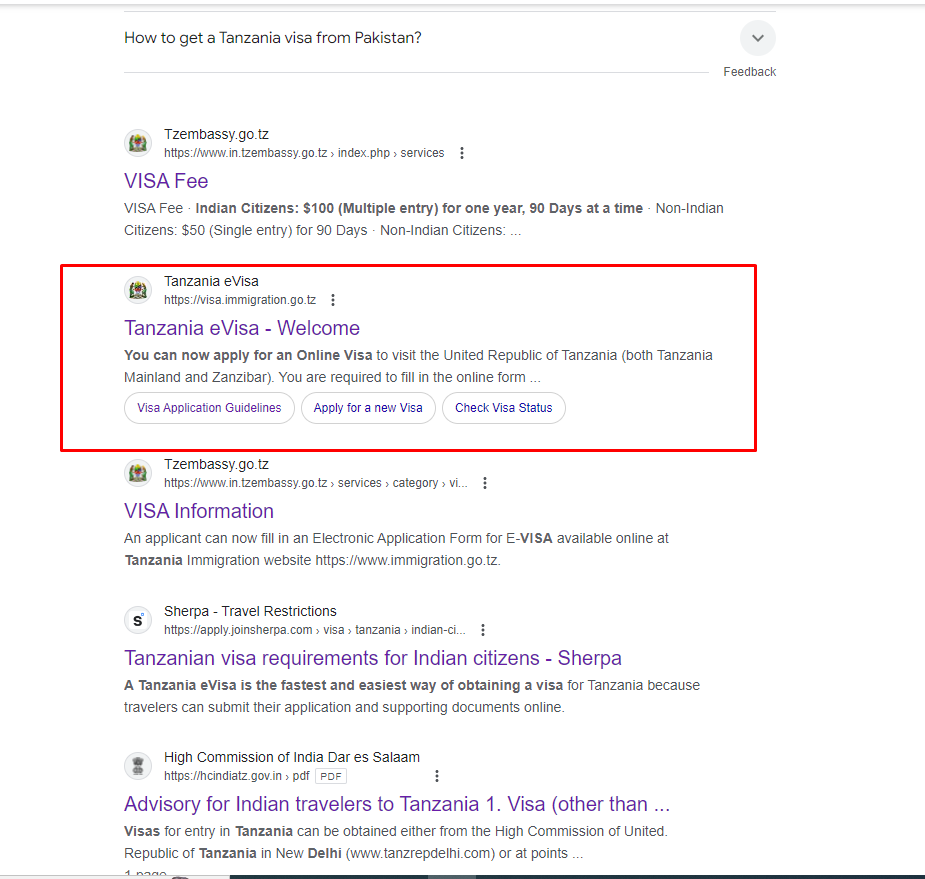This screenshot has width=925, height=879.
Task: Open Tanzanian visa requirements for Indian citizens
Action: click(373, 657)
